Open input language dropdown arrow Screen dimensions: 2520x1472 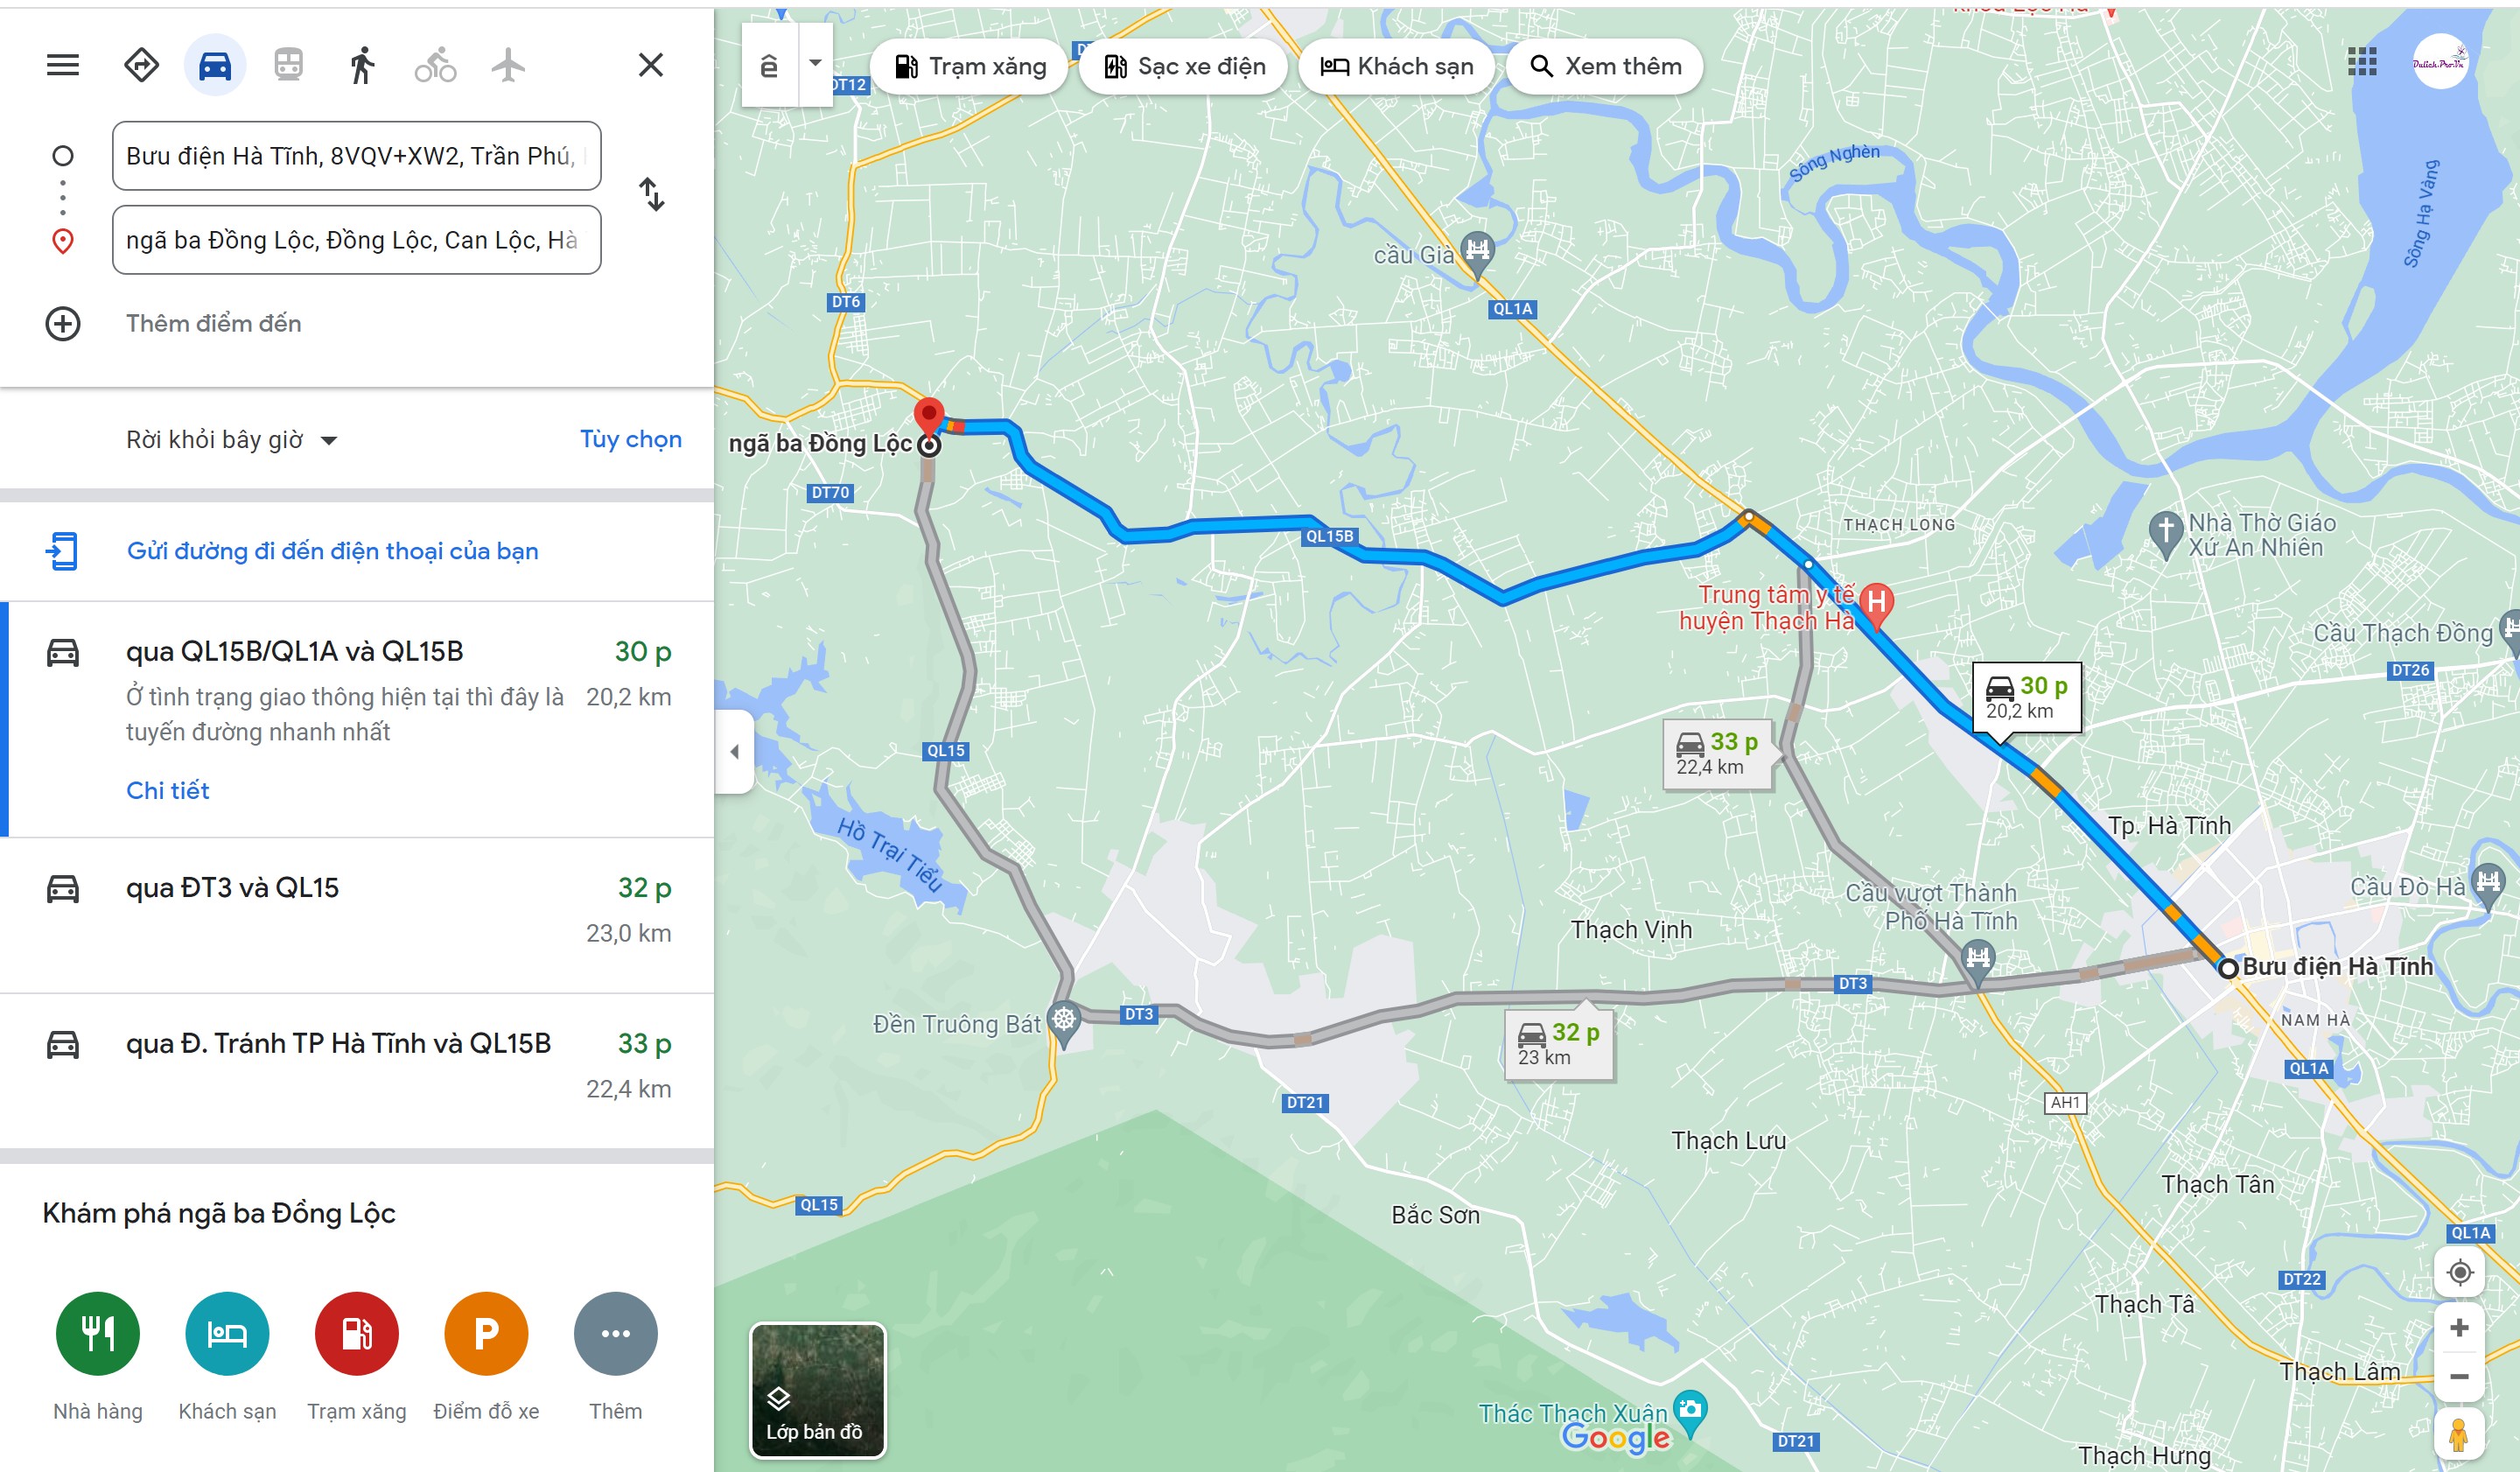click(x=815, y=62)
